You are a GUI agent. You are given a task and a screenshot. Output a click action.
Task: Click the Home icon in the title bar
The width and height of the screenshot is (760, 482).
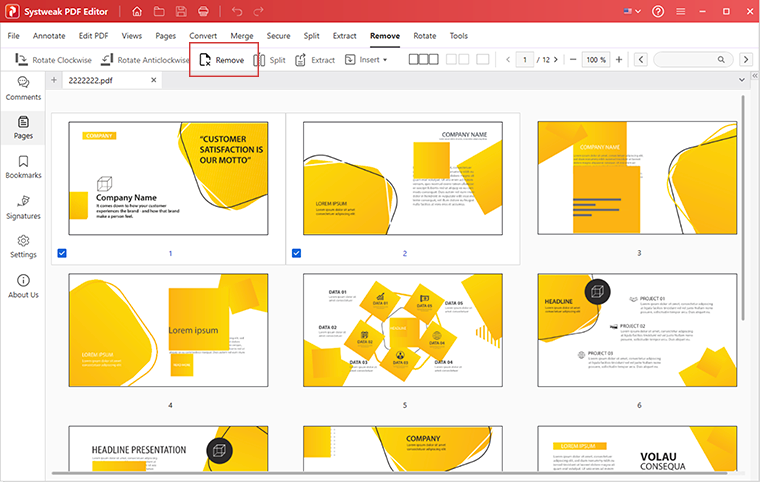pos(137,11)
